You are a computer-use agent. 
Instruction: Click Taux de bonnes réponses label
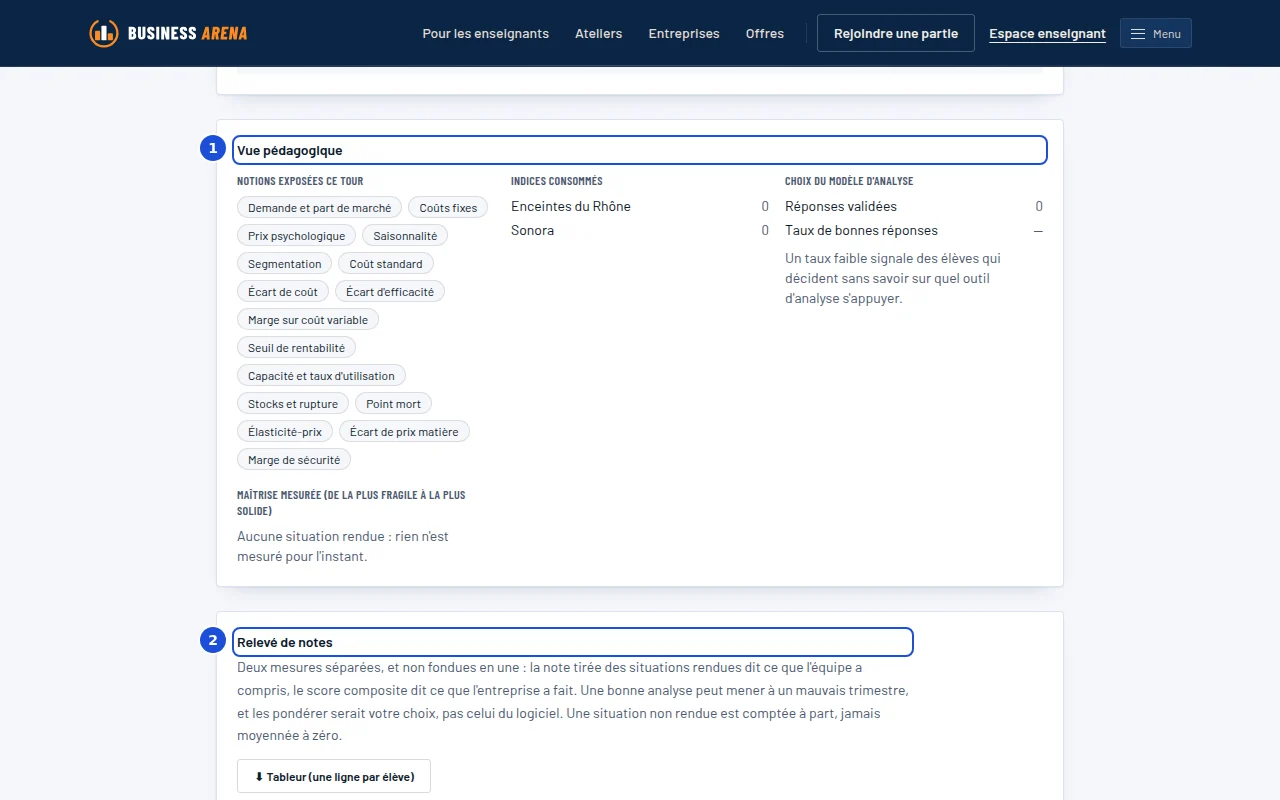(x=861, y=230)
